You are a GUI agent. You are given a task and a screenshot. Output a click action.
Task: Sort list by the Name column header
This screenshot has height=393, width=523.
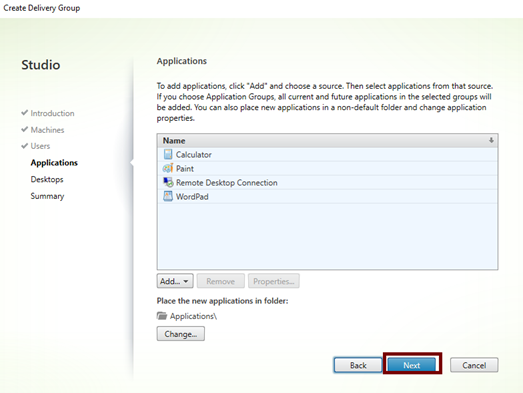click(x=174, y=140)
